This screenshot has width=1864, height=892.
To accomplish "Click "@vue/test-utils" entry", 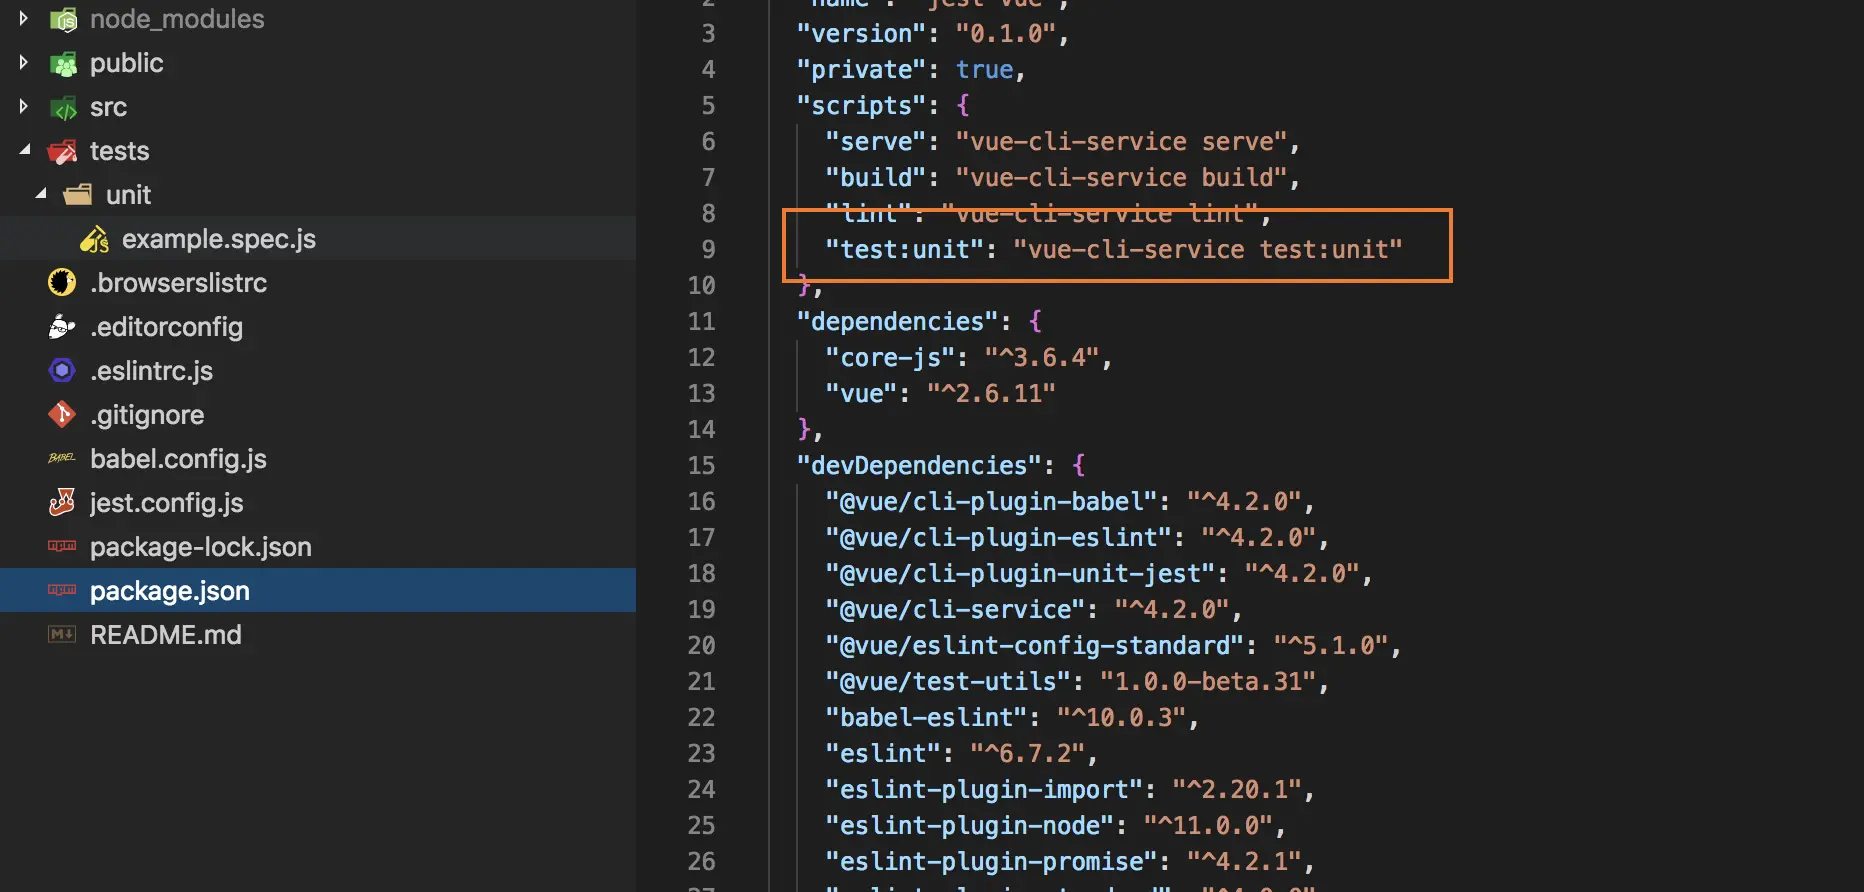I will tap(948, 681).
